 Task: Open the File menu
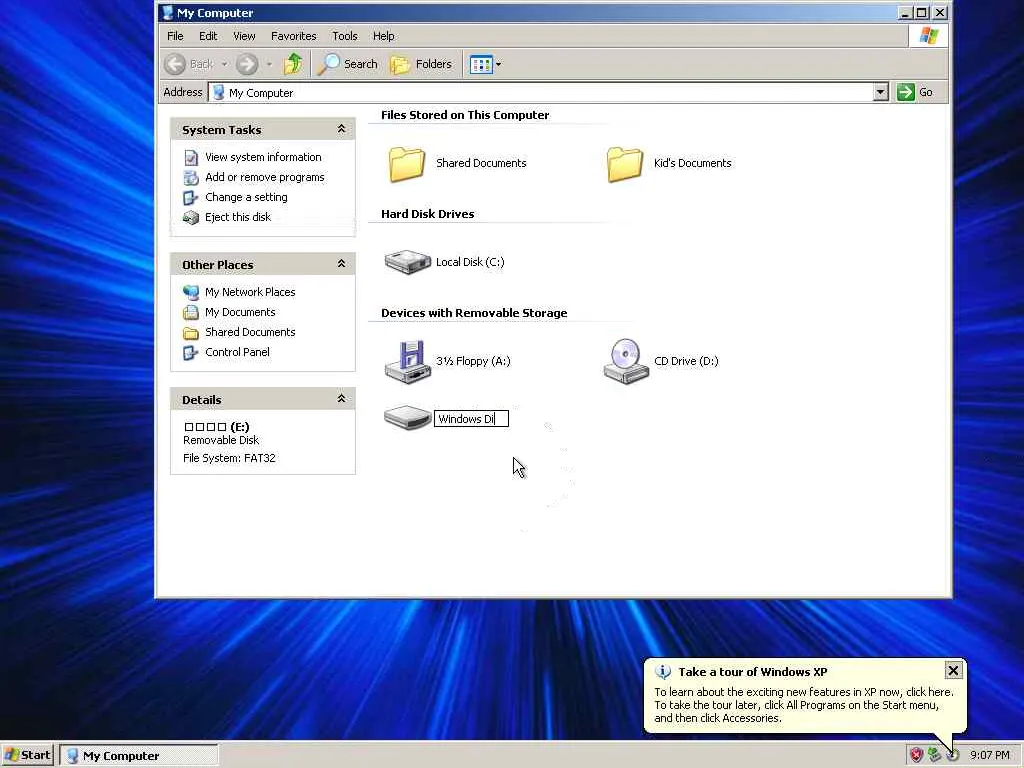click(175, 36)
